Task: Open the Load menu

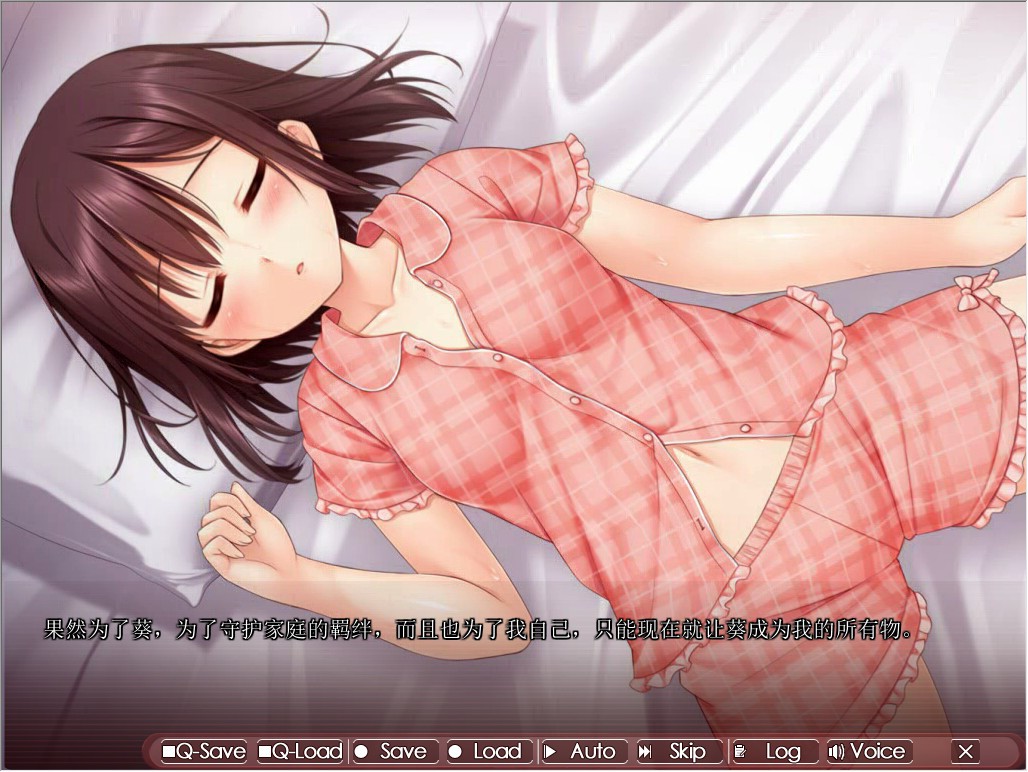Action: pyautogui.click(x=488, y=752)
